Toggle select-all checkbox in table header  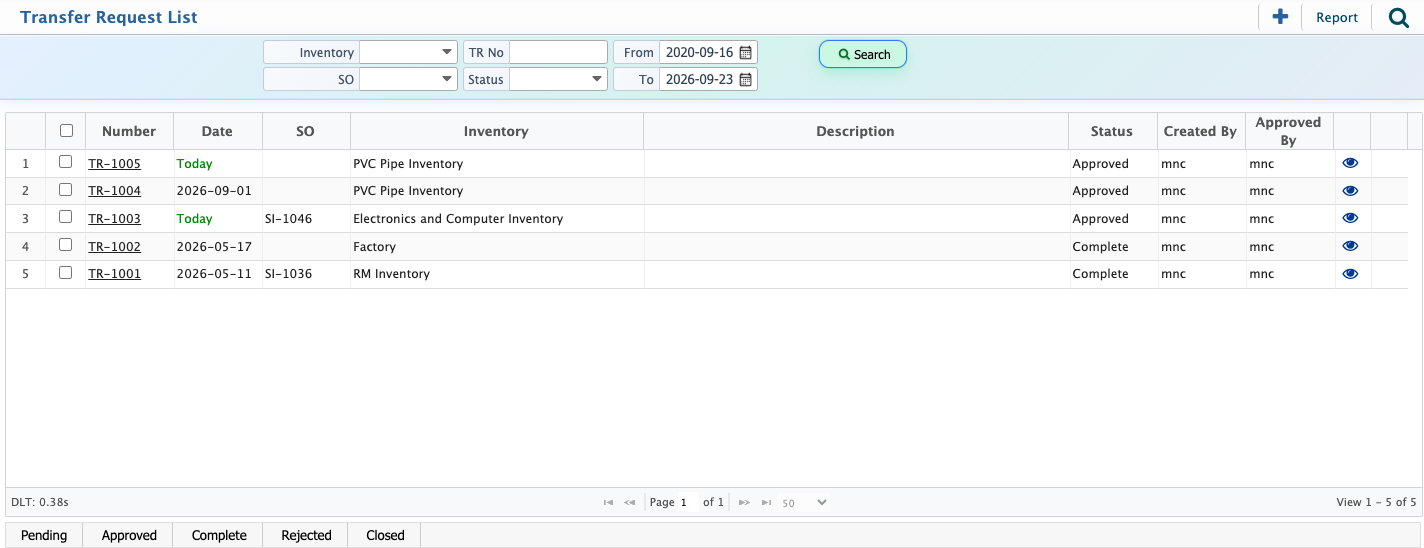tap(66, 130)
